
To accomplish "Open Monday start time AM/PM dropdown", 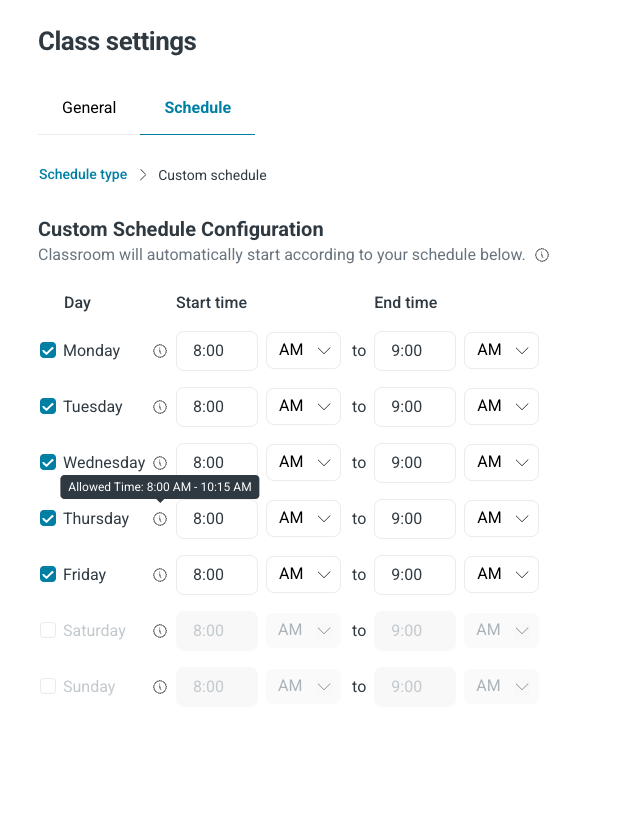I will point(303,351).
